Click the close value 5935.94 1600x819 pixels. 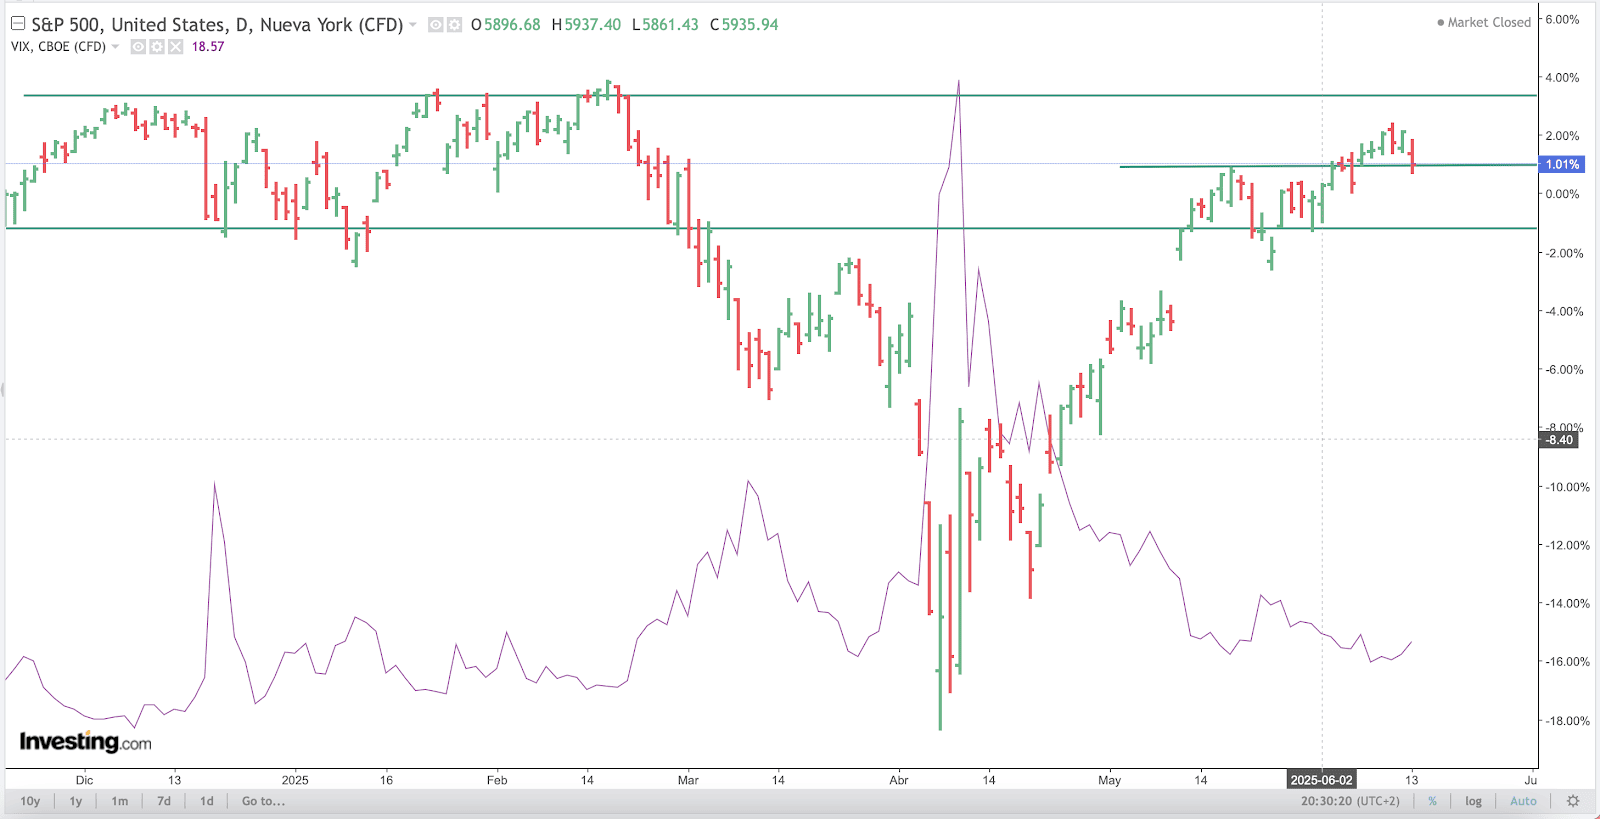point(750,25)
